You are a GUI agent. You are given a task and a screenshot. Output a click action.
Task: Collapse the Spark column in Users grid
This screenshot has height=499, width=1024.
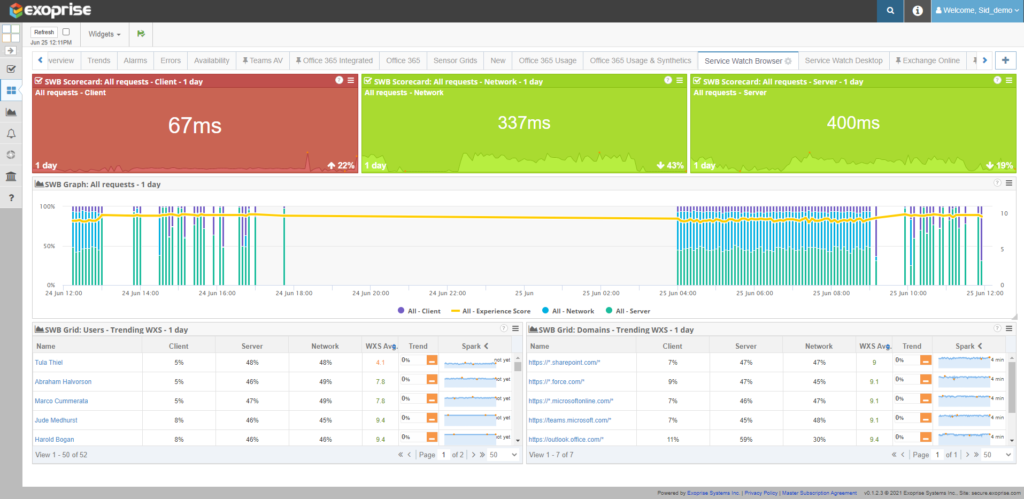487,346
